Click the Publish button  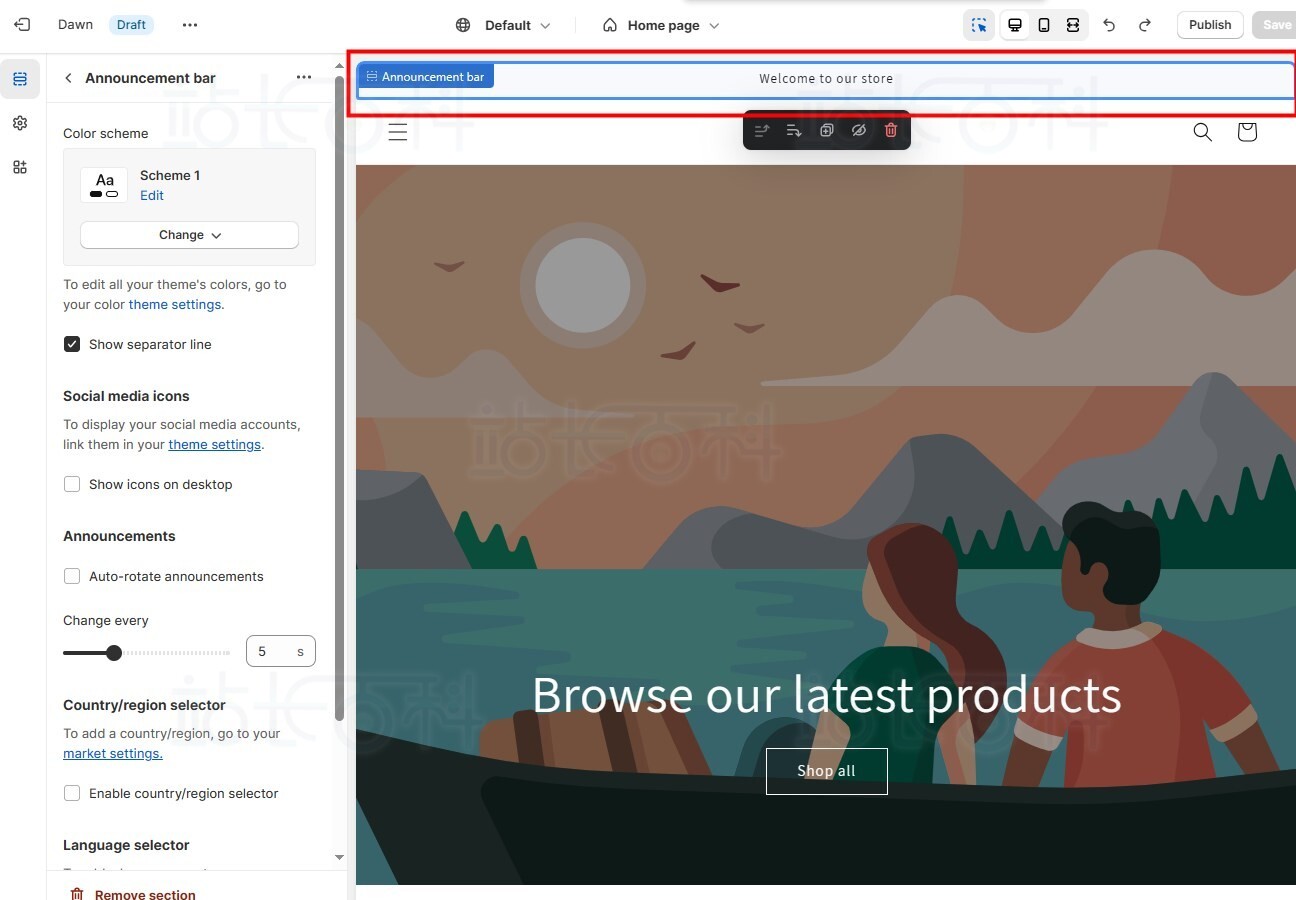tap(1209, 25)
